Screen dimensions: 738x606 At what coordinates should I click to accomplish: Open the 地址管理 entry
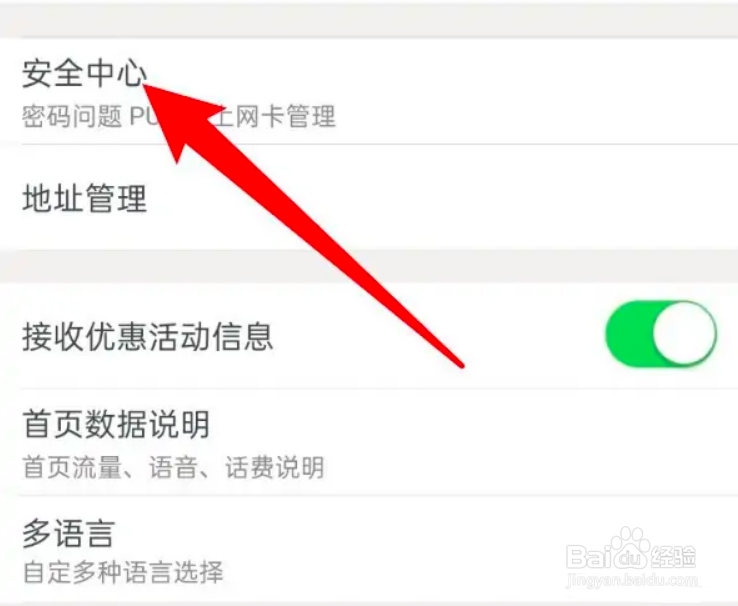(369, 198)
